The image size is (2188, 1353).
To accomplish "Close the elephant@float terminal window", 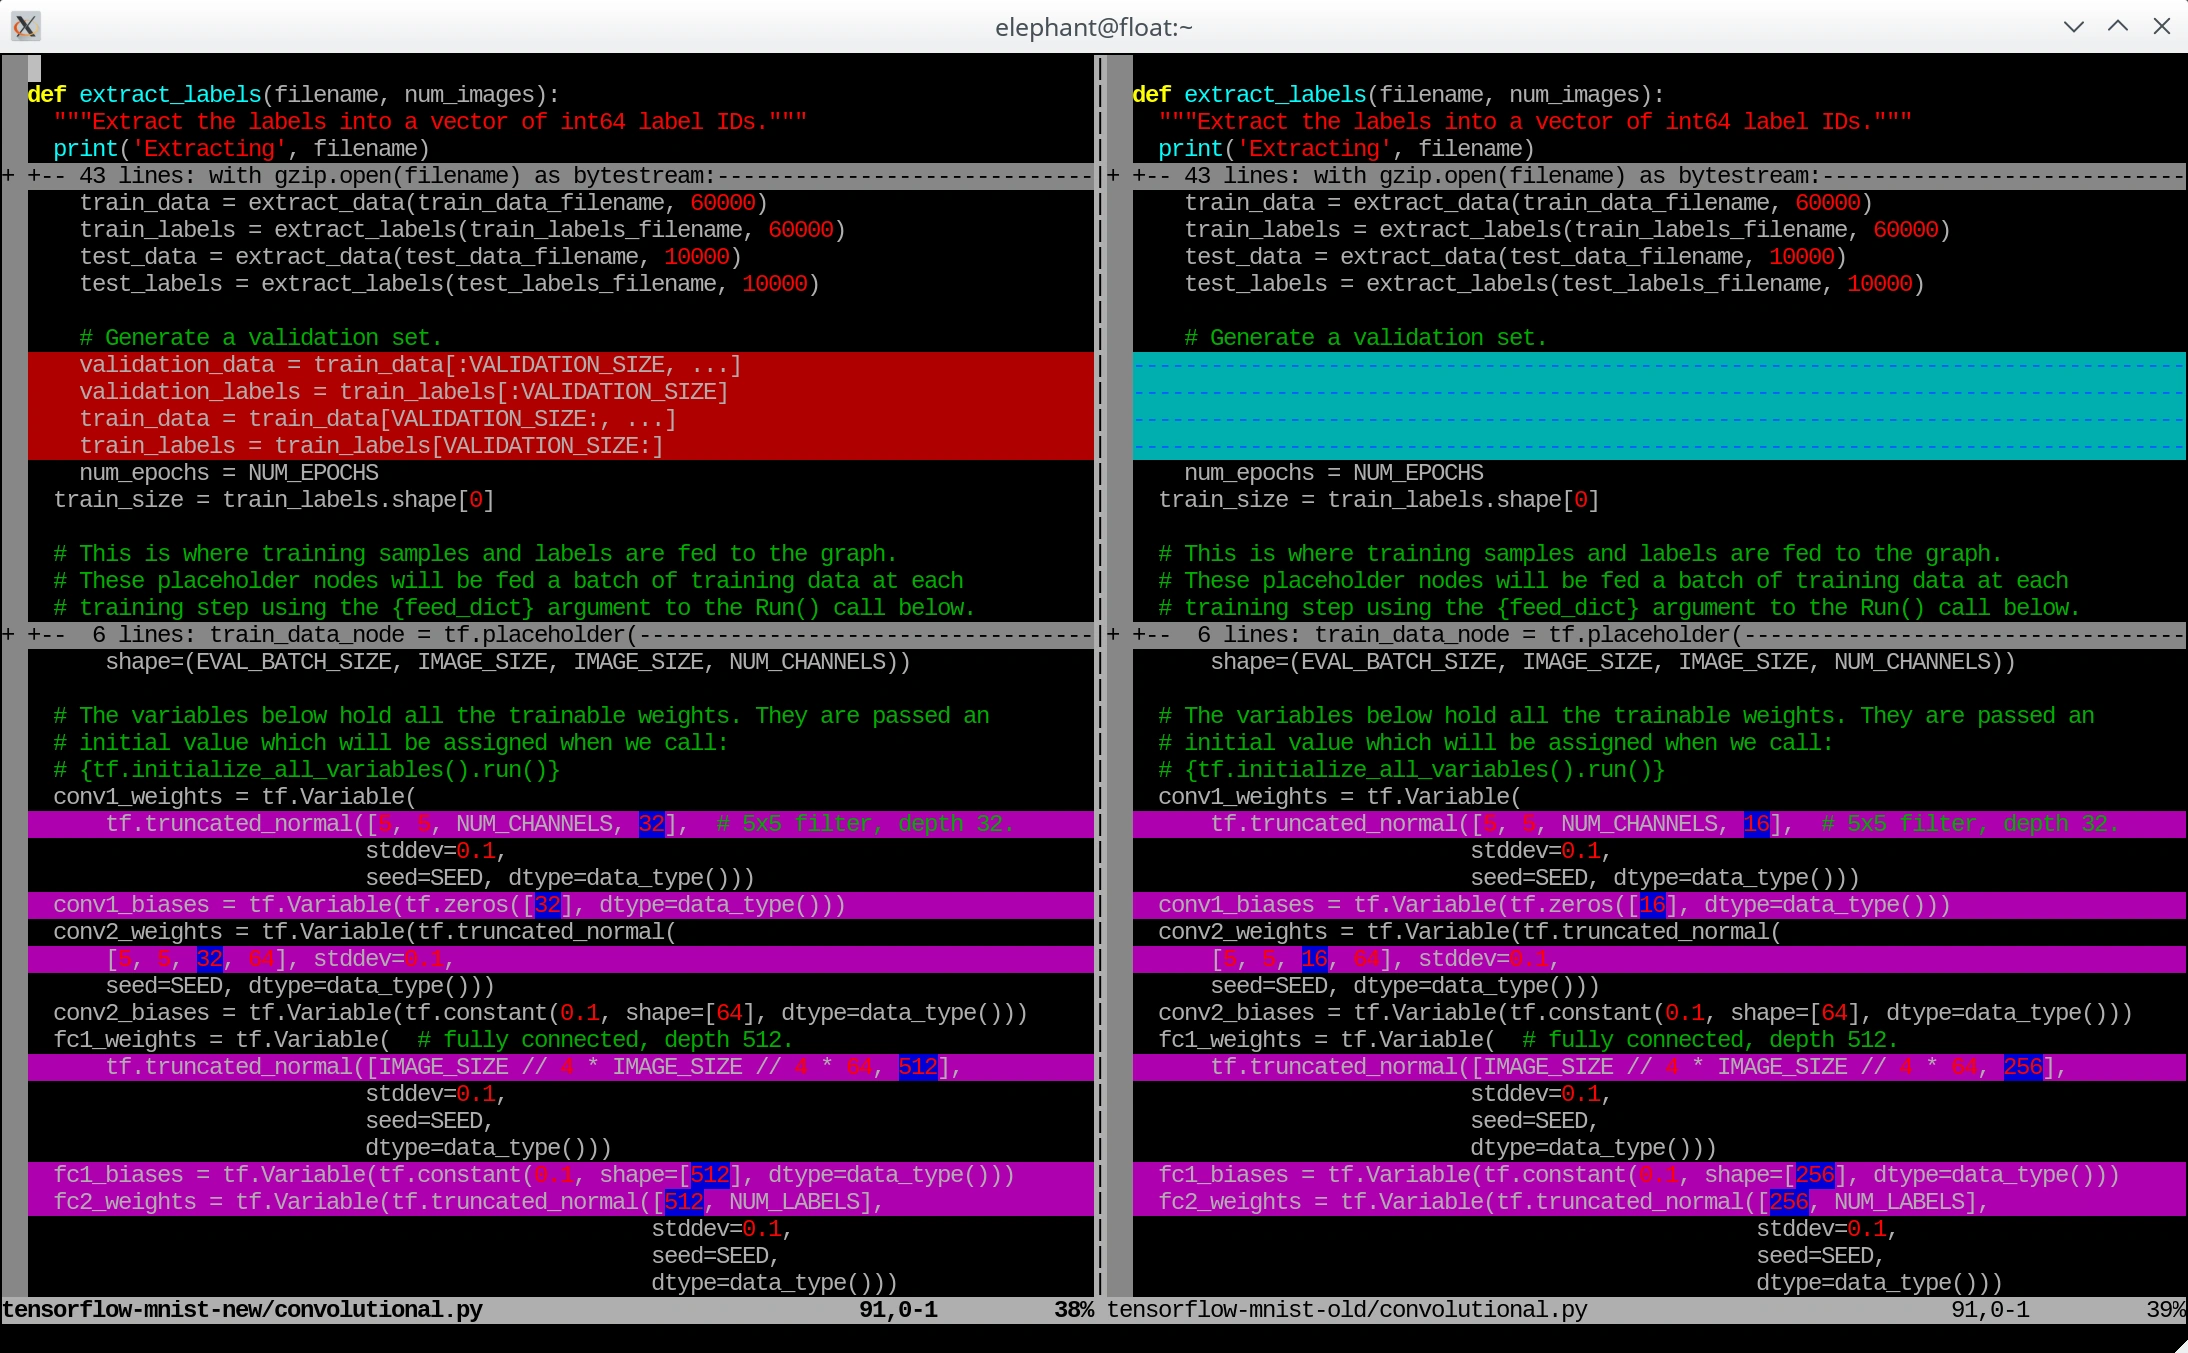I will tap(2162, 27).
